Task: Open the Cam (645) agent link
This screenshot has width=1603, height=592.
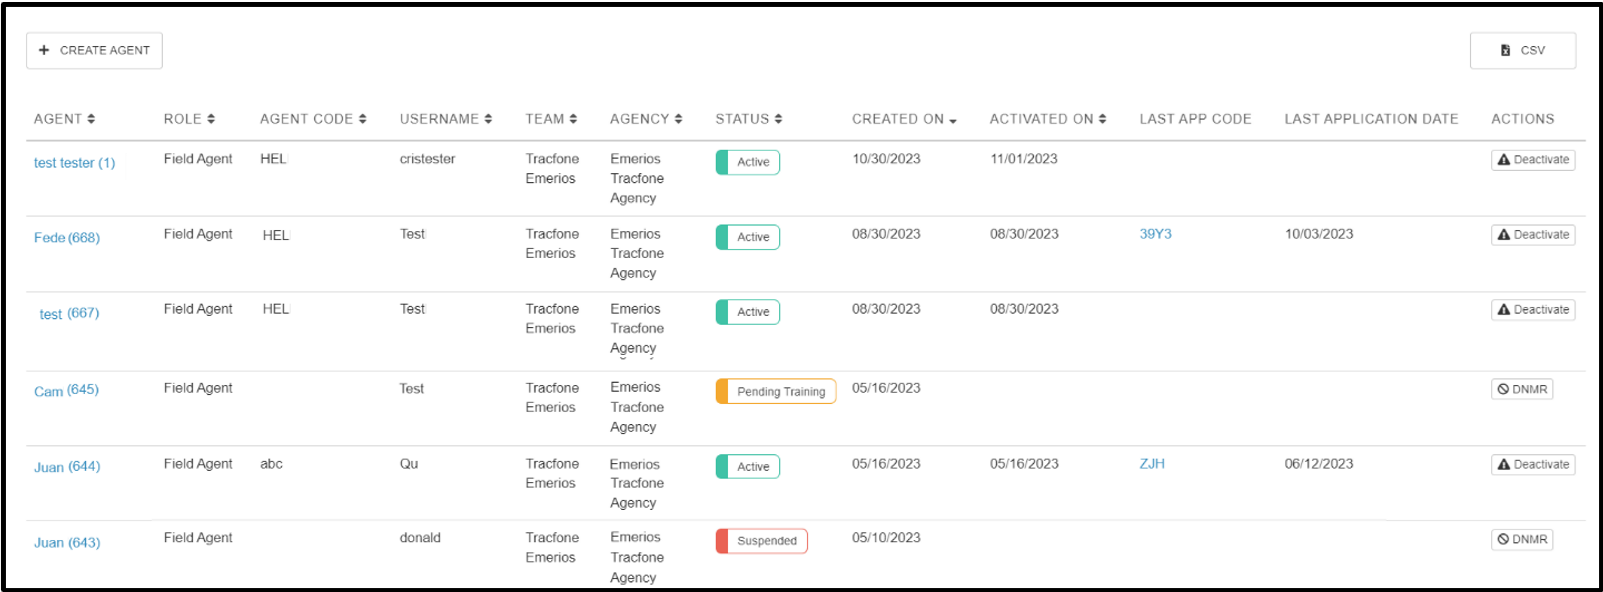Action: click(x=67, y=390)
